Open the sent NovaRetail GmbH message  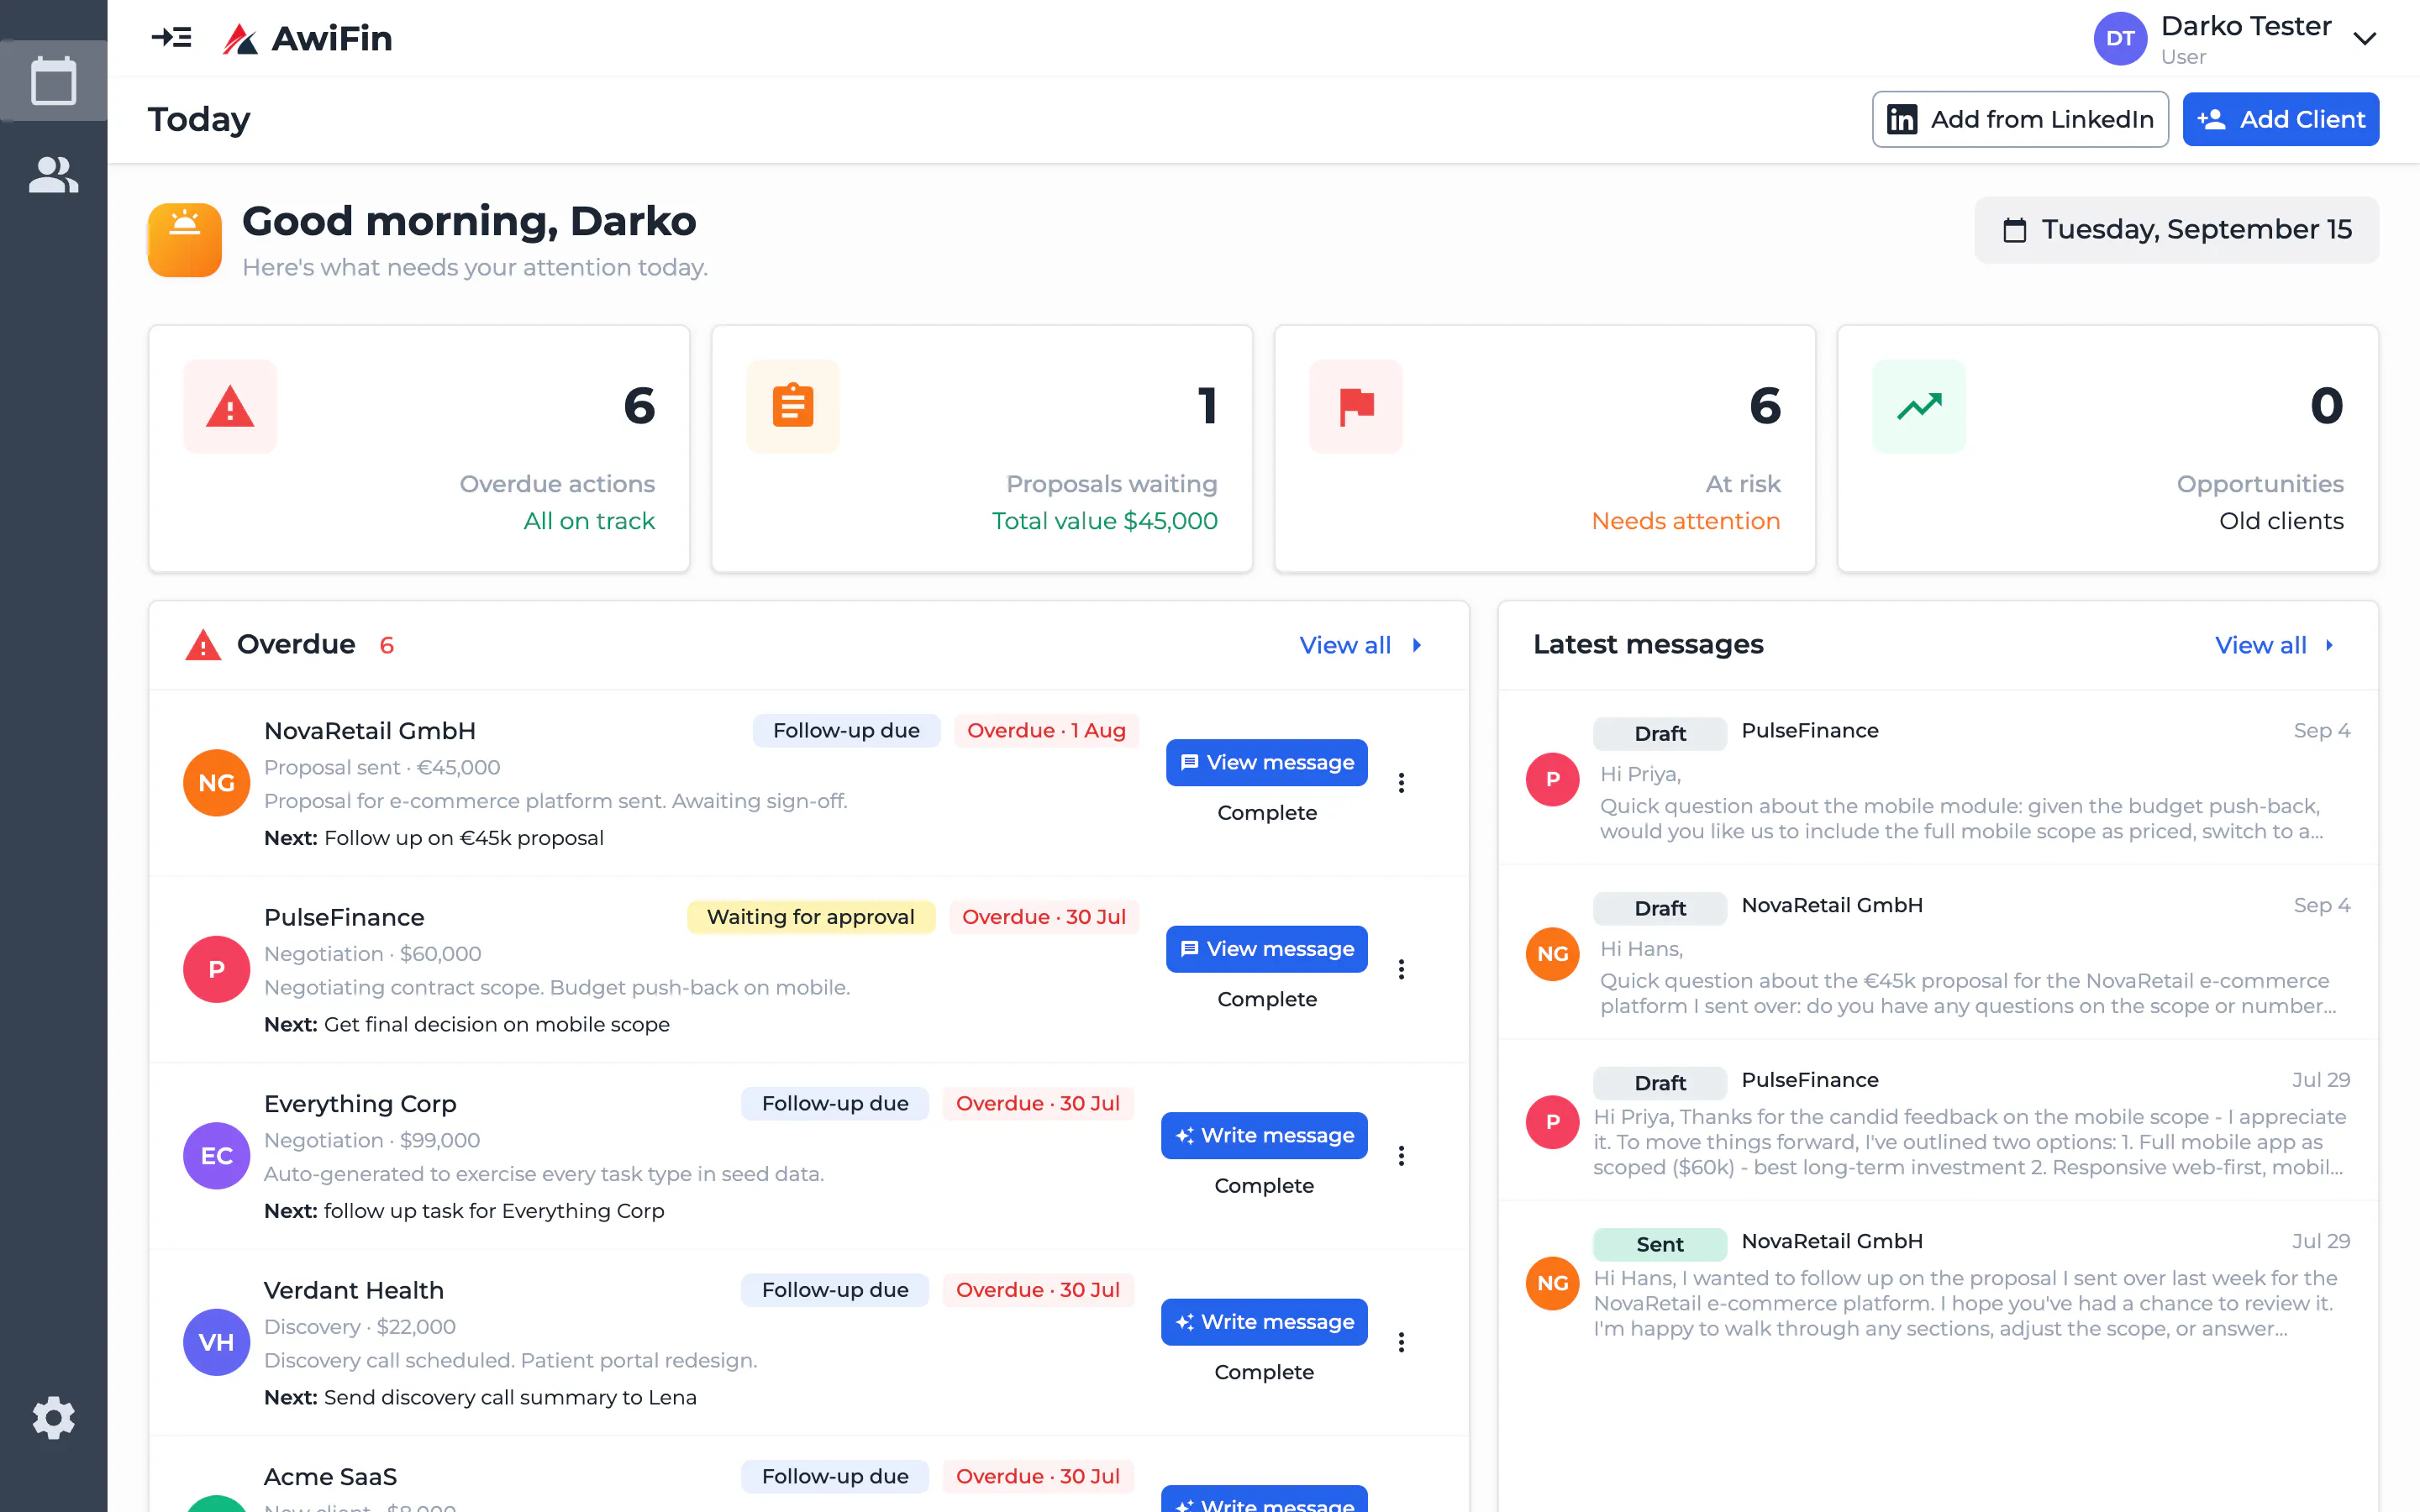tap(1938, 1283)
